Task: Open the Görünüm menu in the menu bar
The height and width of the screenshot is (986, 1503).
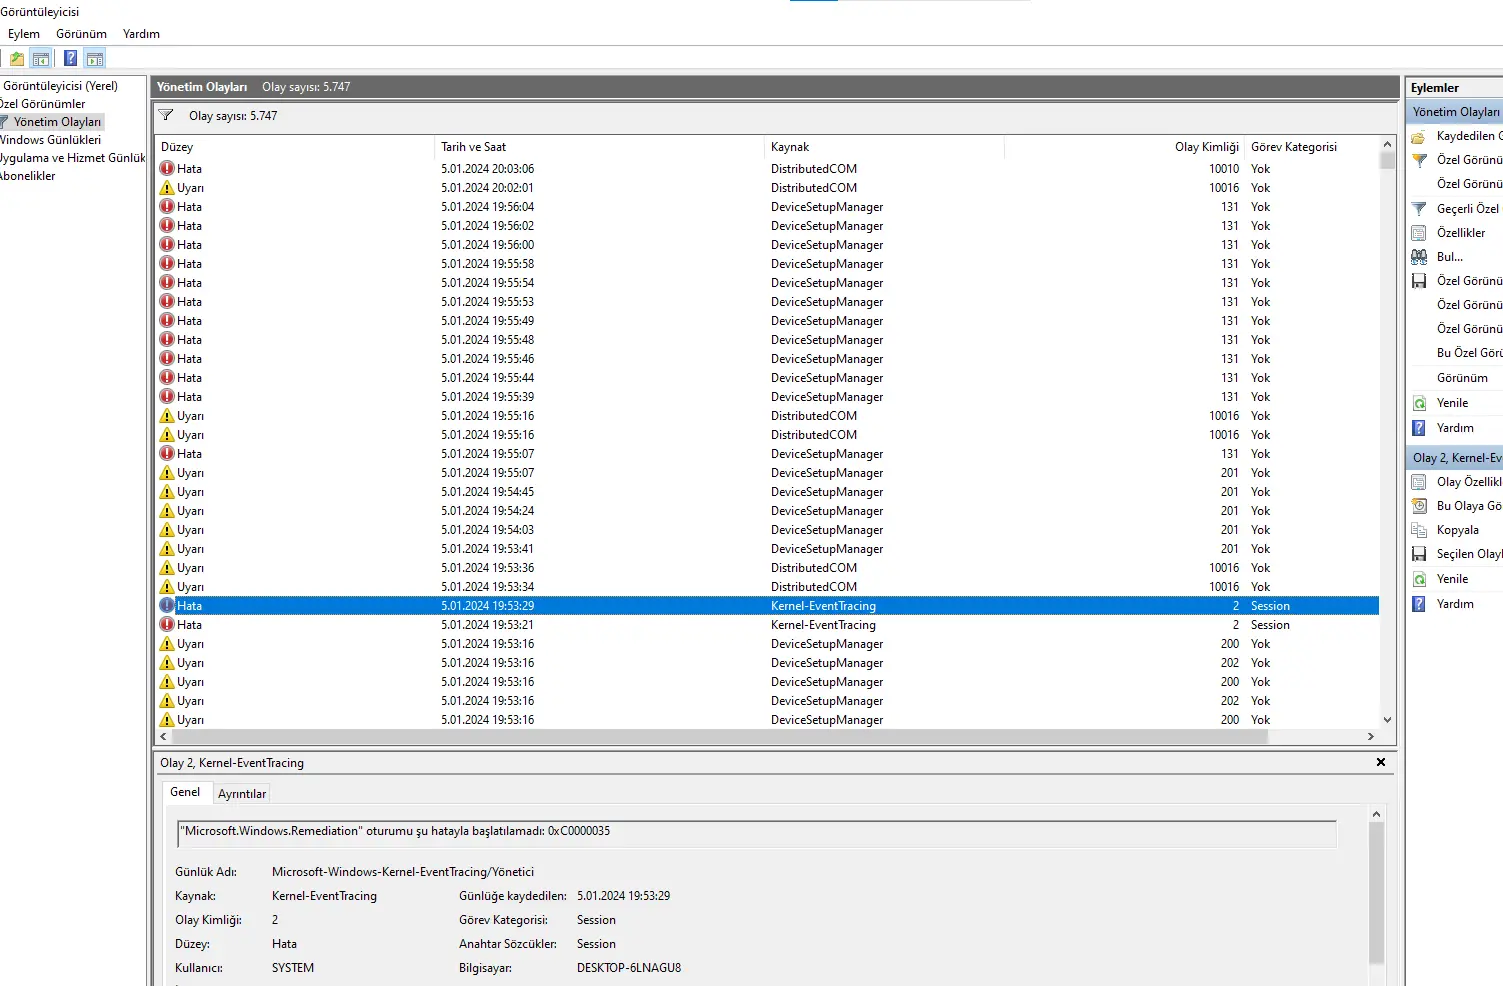Action: click(x=81, y=34)
